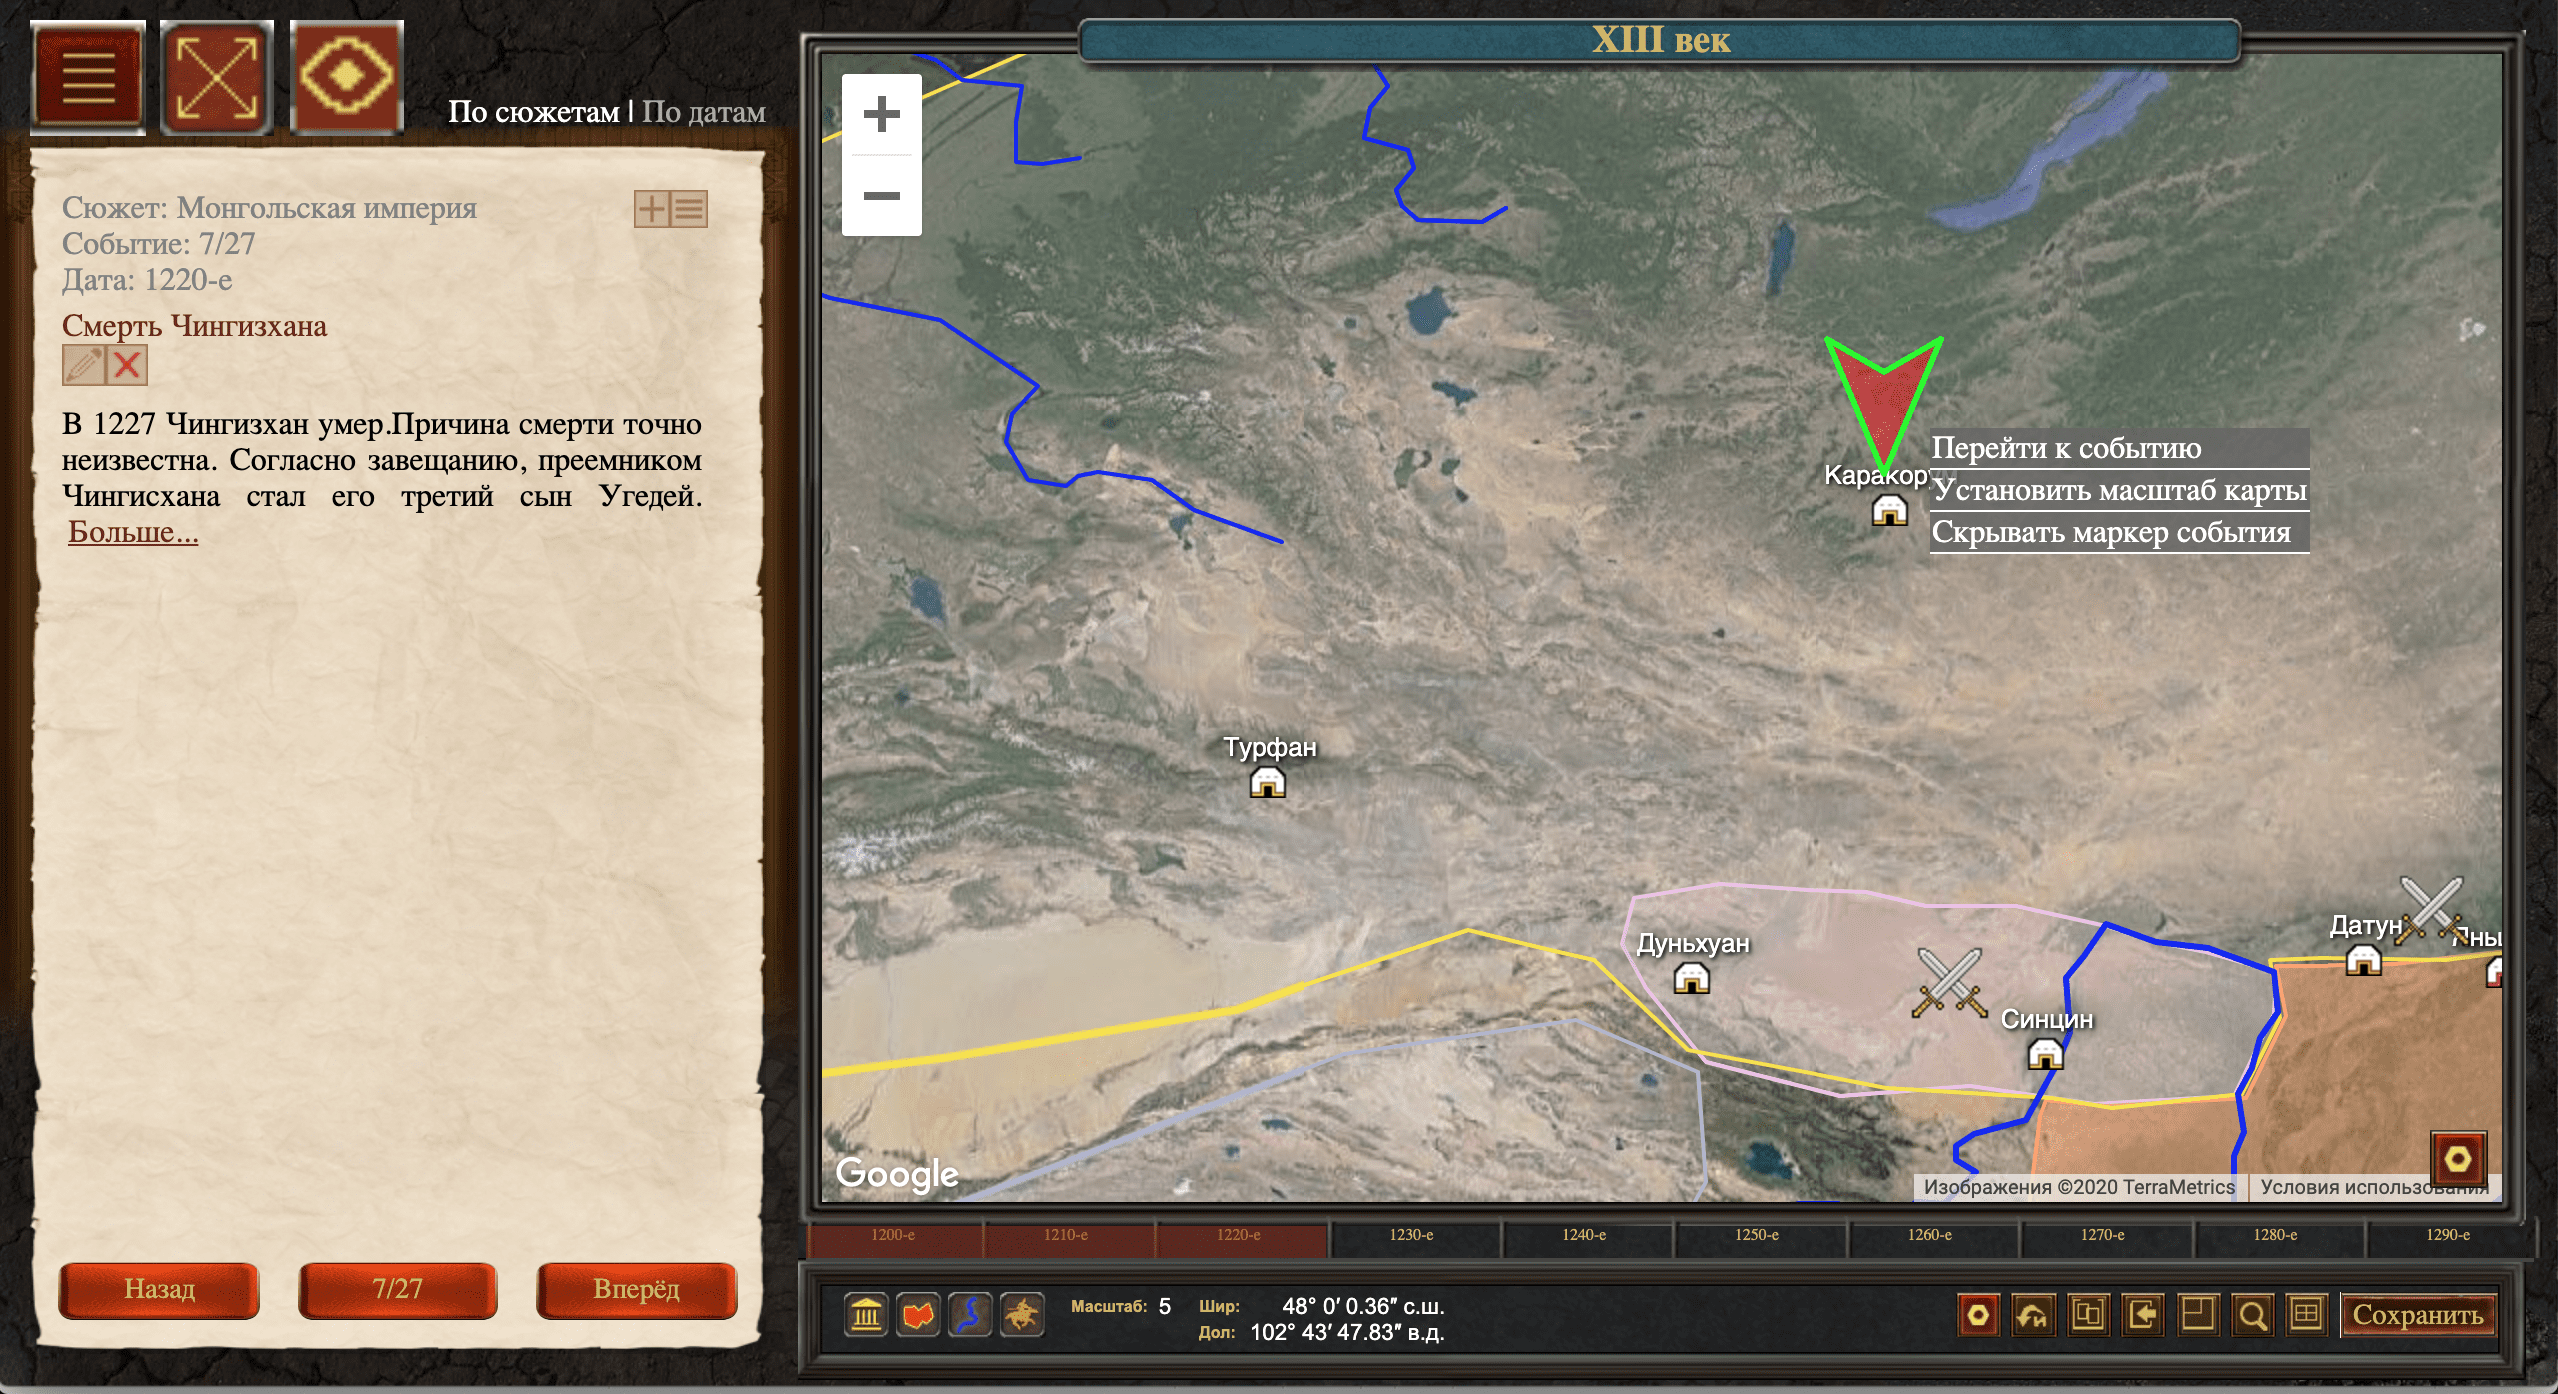This screenshot has width=2558, height=1394.
Task: Click the red hexagon settings icon in bottom toolbar
Action: tap(1978, 1315)
